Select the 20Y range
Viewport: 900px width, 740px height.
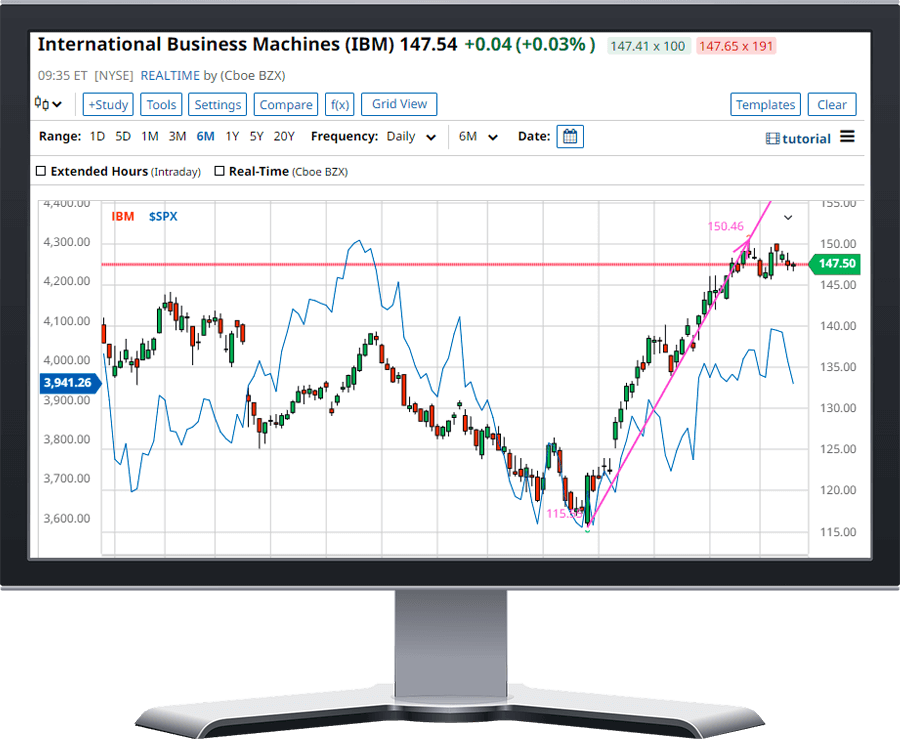click(284, 137)
